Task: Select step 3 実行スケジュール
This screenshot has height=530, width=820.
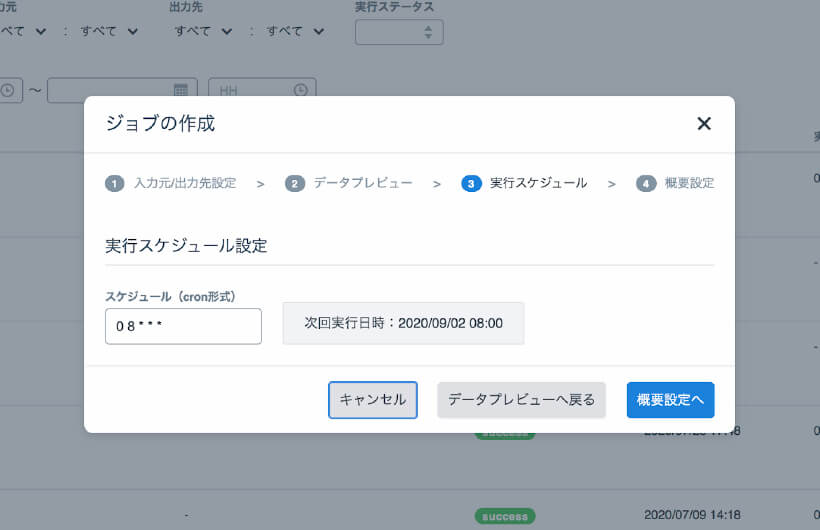Action: pyautogui.click(x=524, y=183)
